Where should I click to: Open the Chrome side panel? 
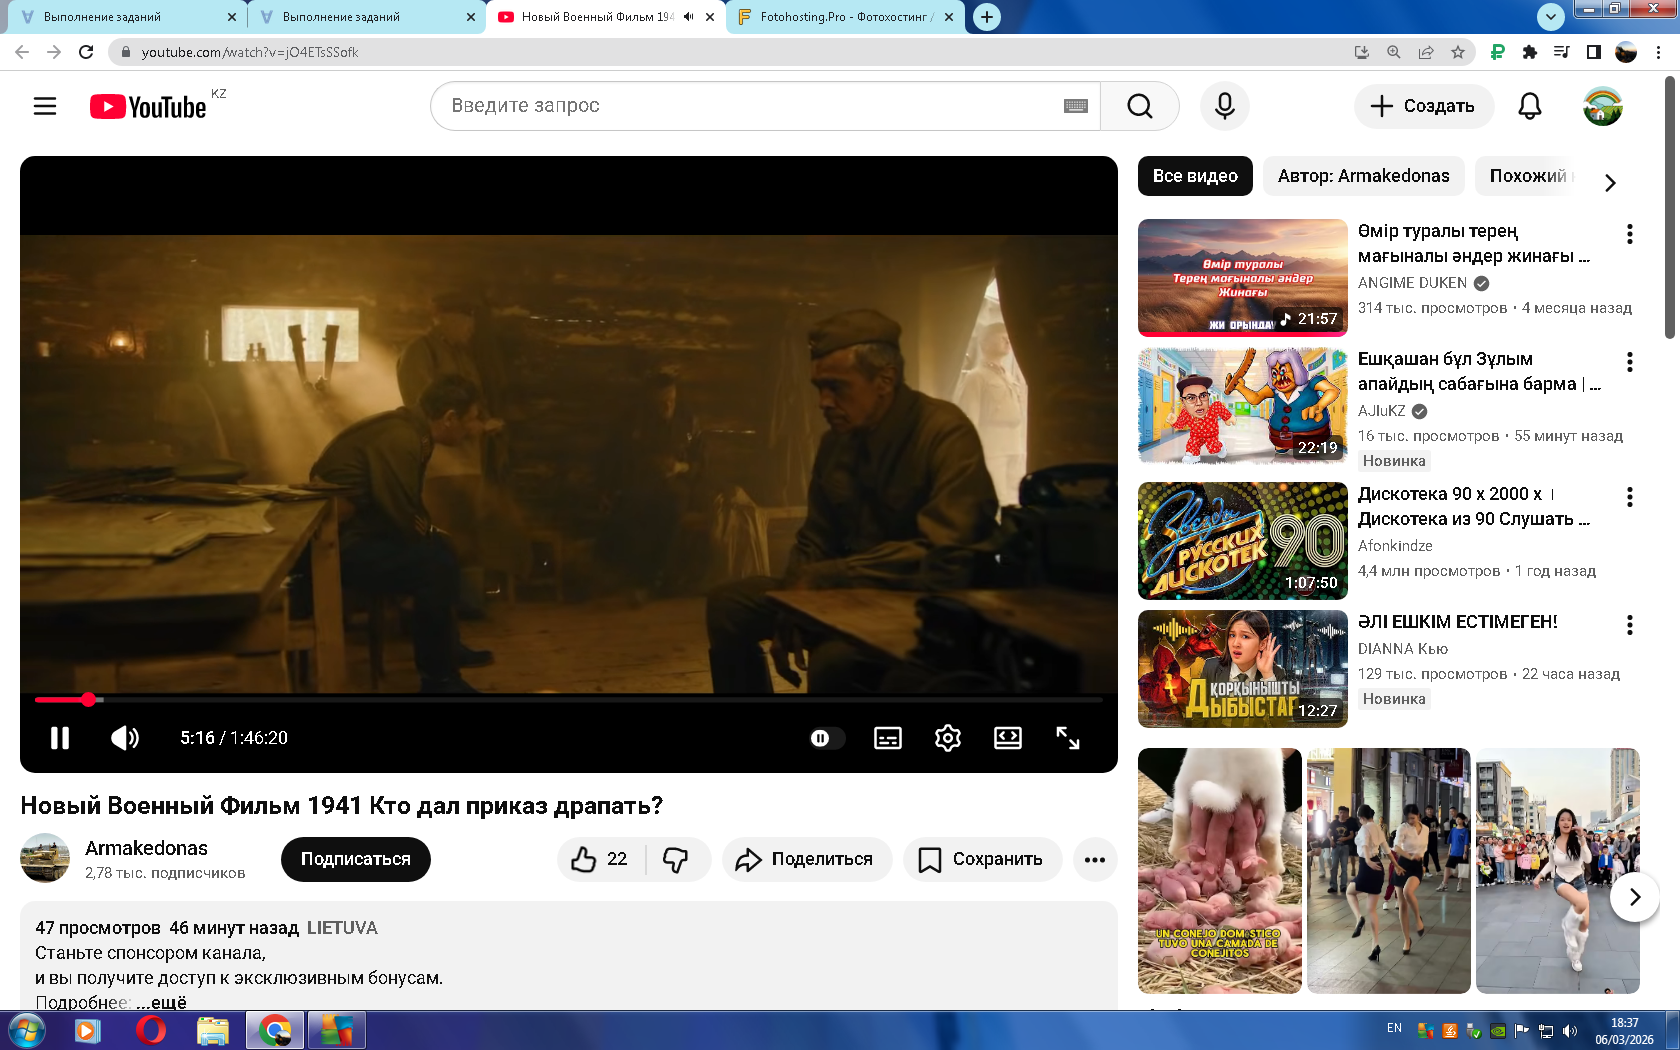pos(1594,52)
